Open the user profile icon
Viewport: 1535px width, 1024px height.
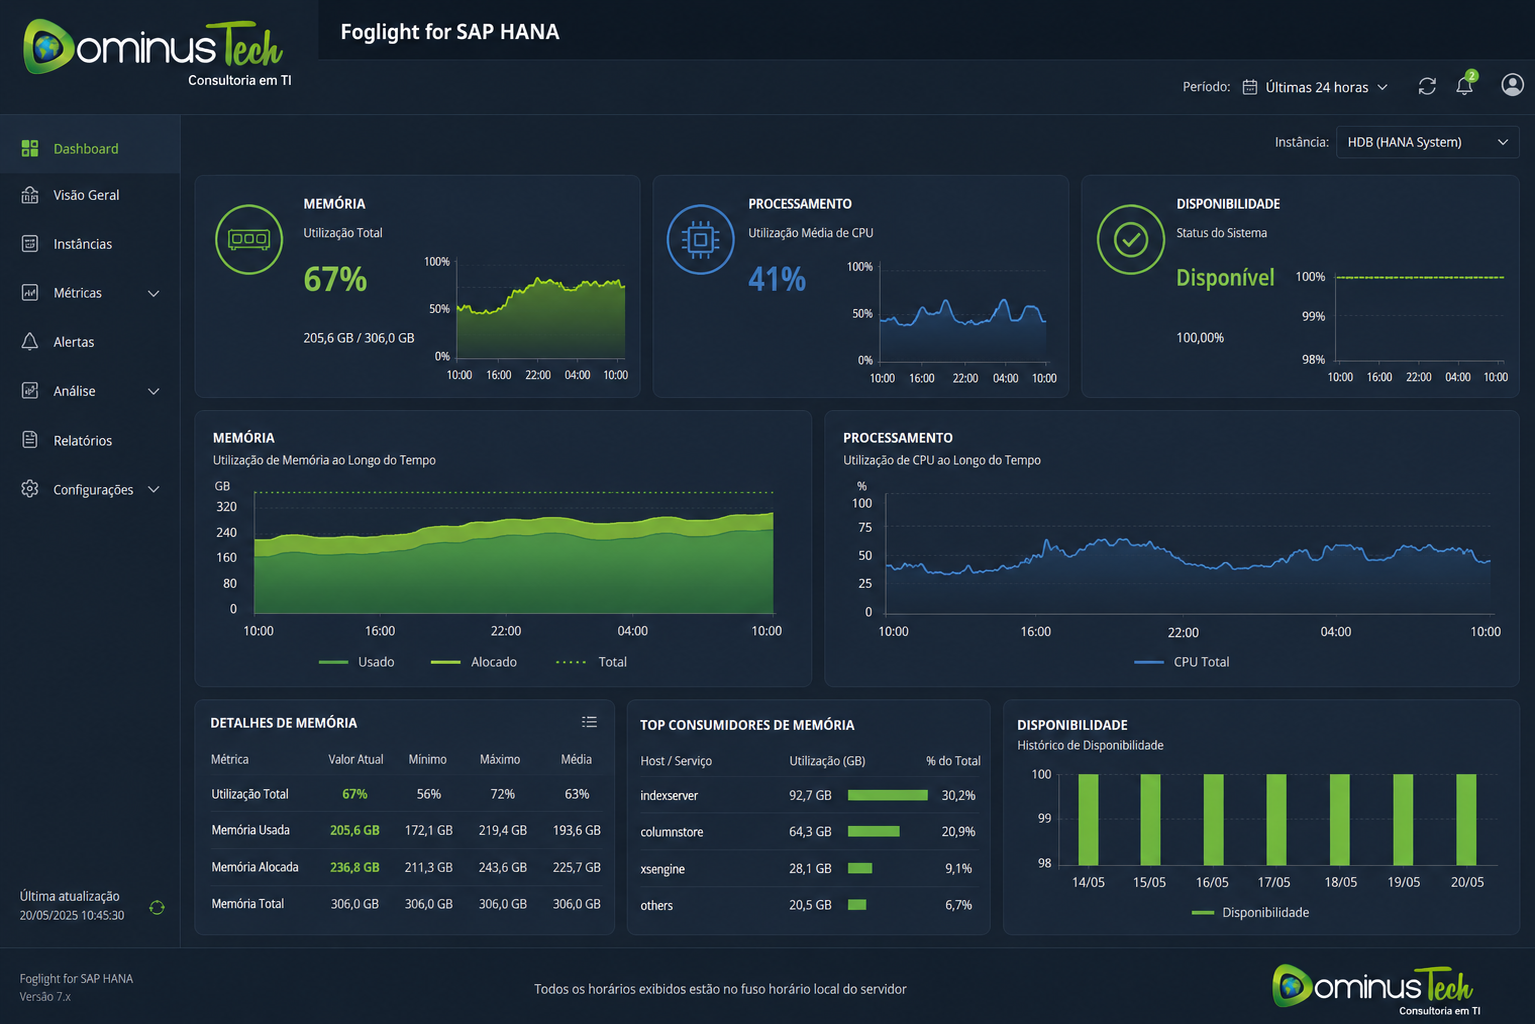tap(1512, 85)
